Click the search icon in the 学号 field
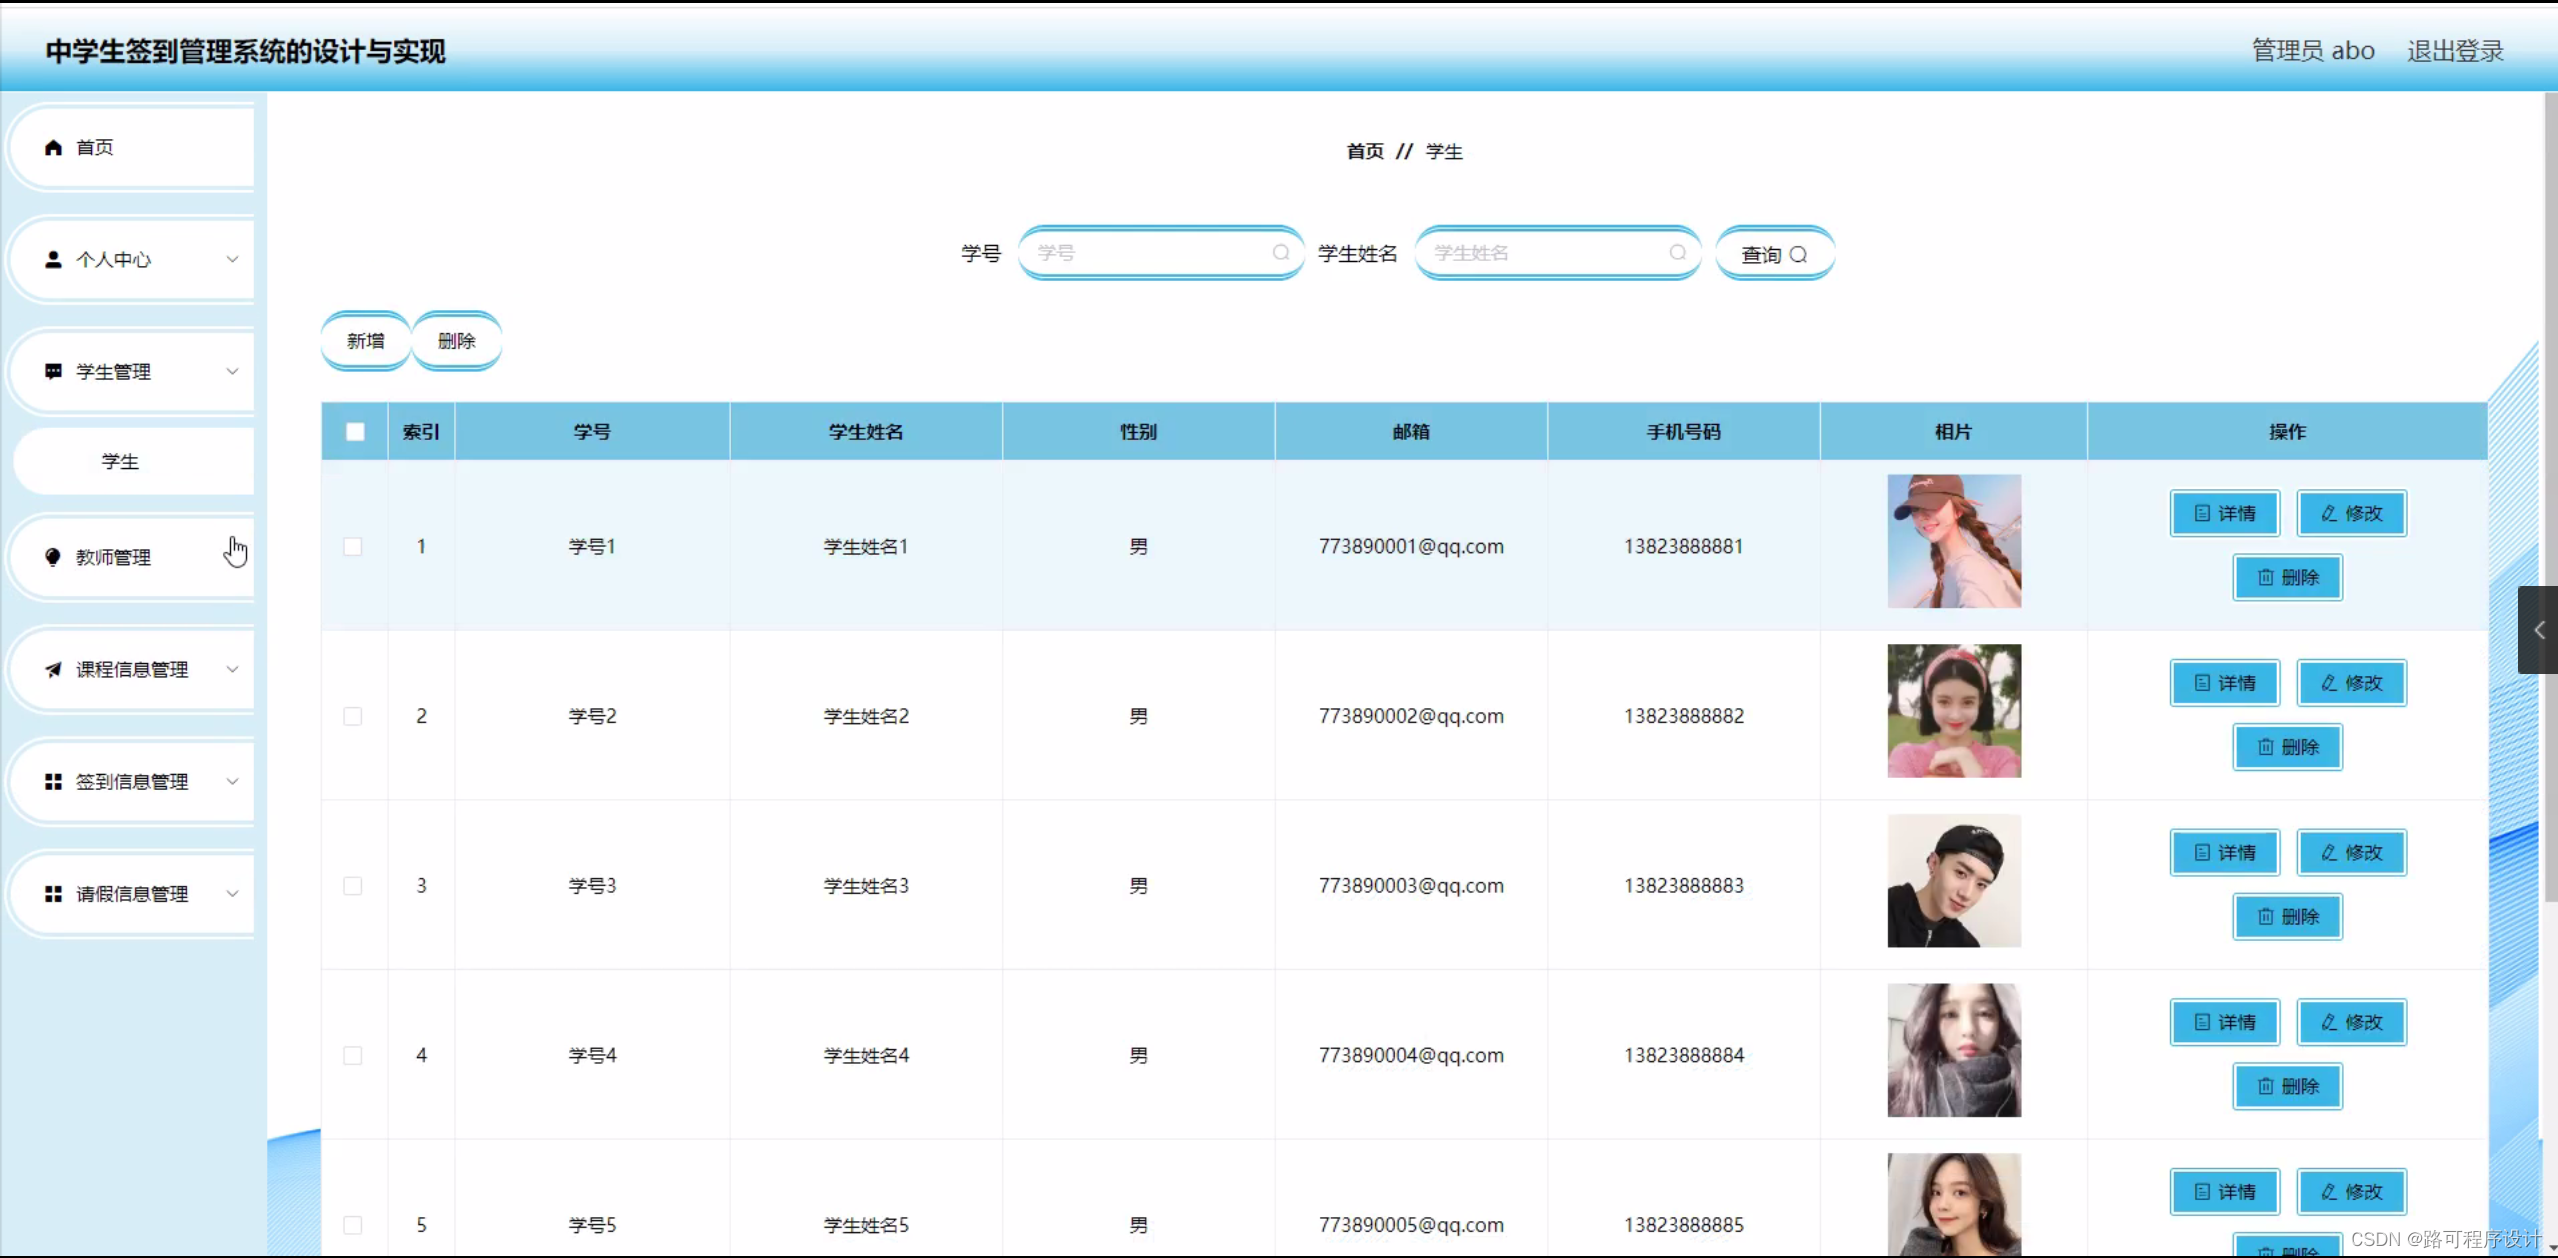Screen dimensions: 2558x1258 pos(1280,253)
